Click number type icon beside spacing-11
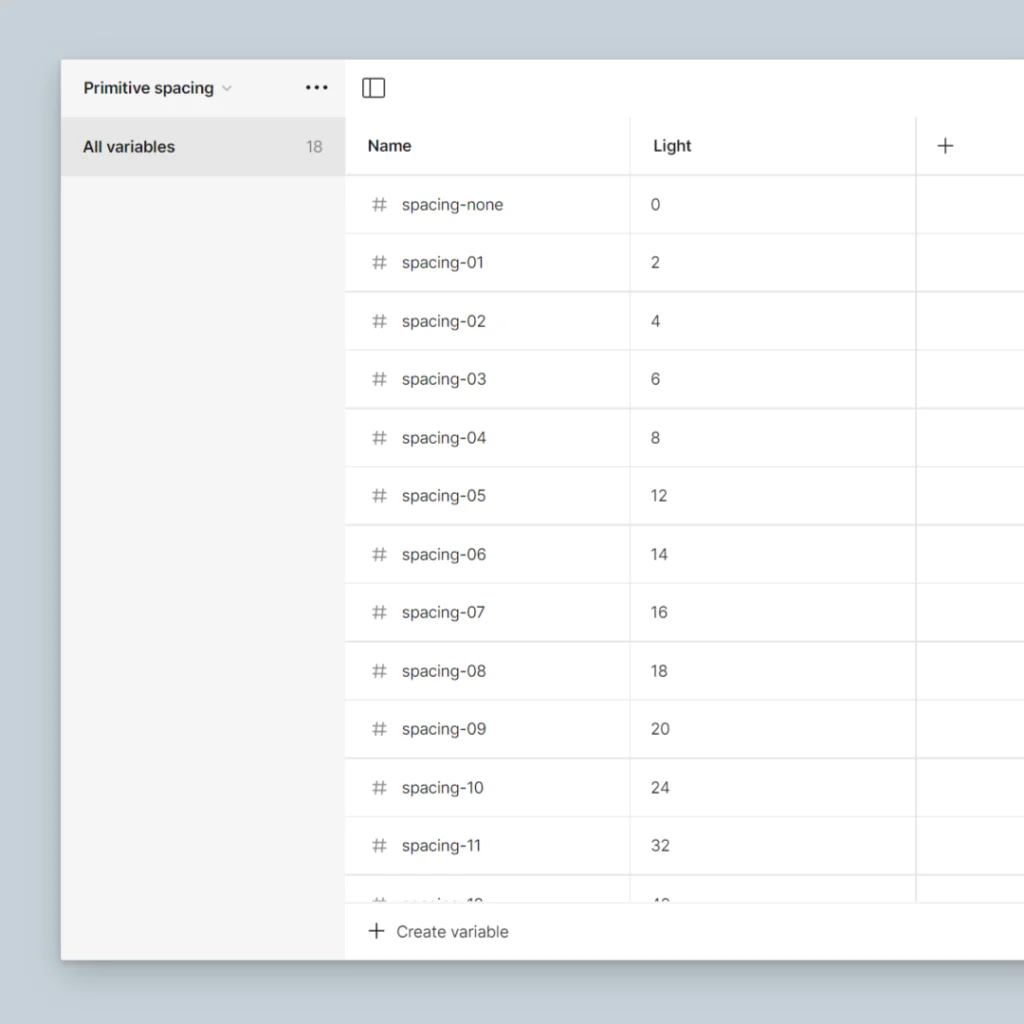This screenshot has height=1024, width=1024. pos(379,846)
